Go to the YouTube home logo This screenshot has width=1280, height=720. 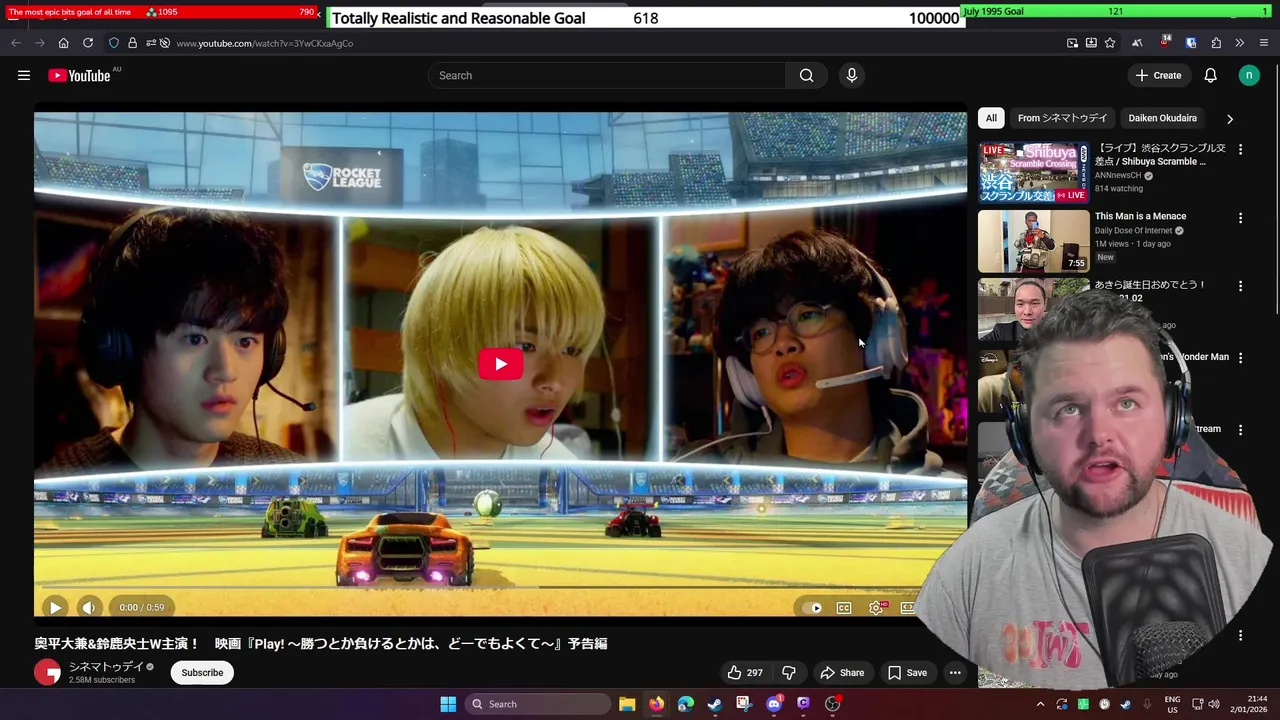pyautogui.click(x=79, y=75)
